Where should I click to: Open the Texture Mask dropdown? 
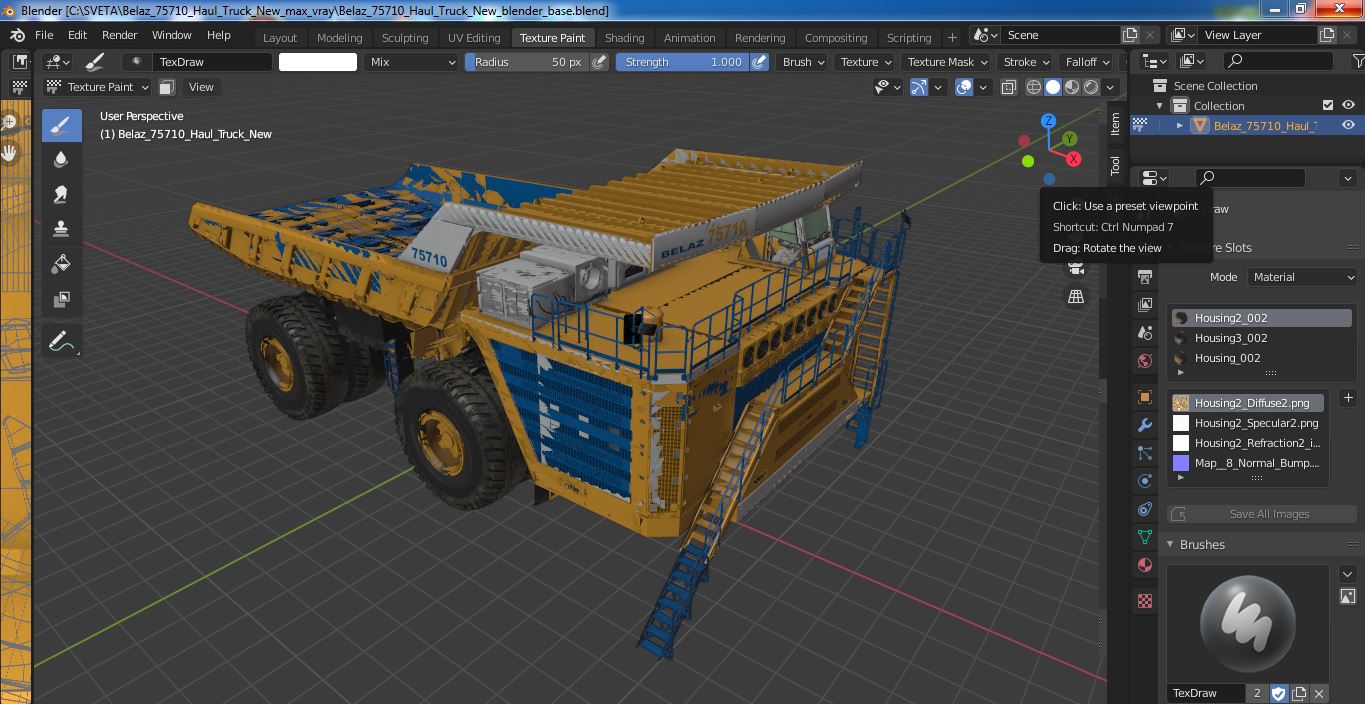coord(947,62)
